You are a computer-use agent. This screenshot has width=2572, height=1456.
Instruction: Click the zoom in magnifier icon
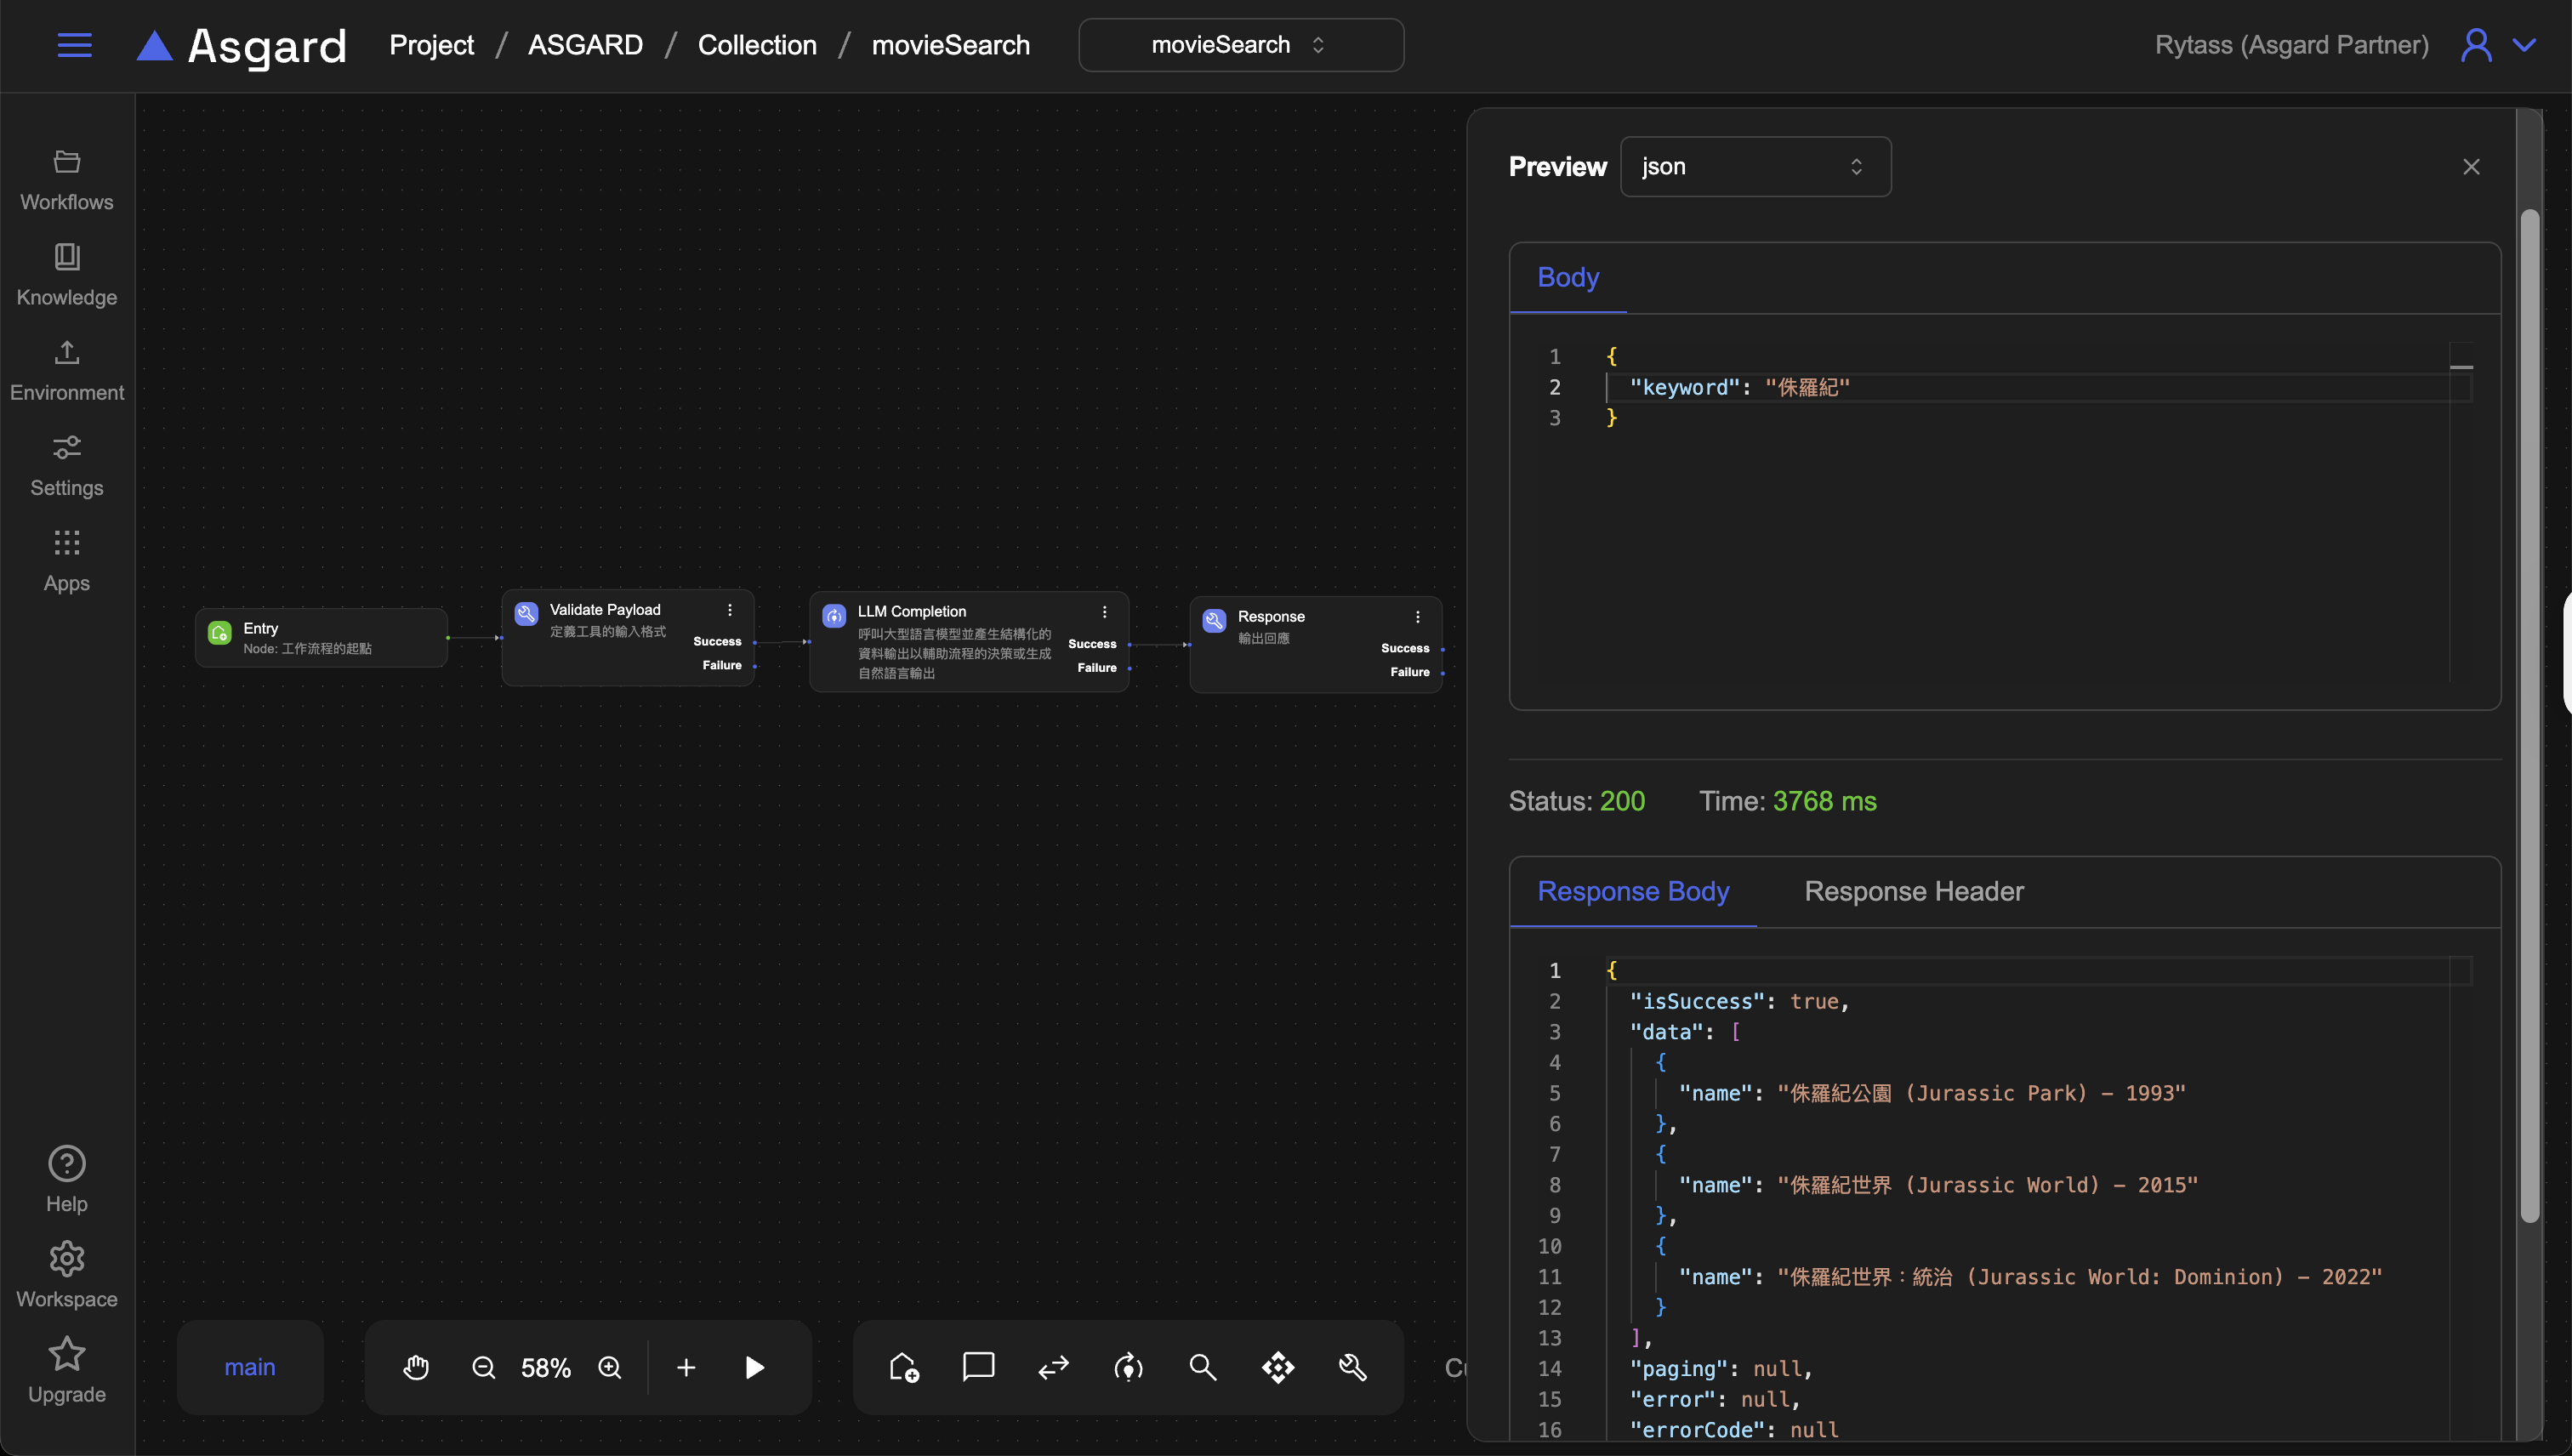point(610,1367)
